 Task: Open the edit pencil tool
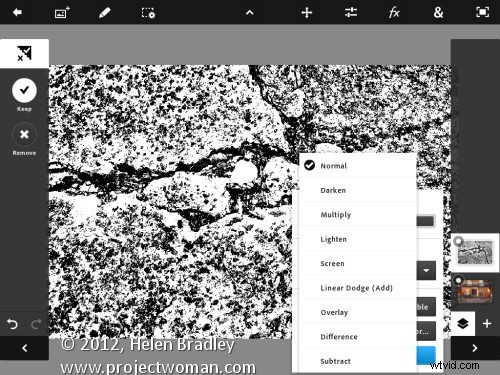coord(104,13)
